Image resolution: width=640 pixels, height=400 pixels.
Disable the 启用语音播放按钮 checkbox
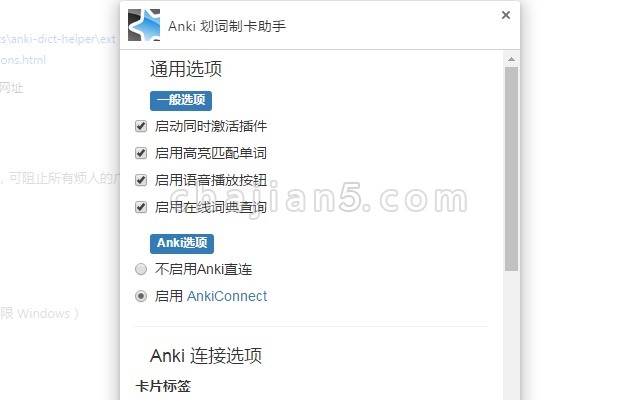[x=141, y=180]
